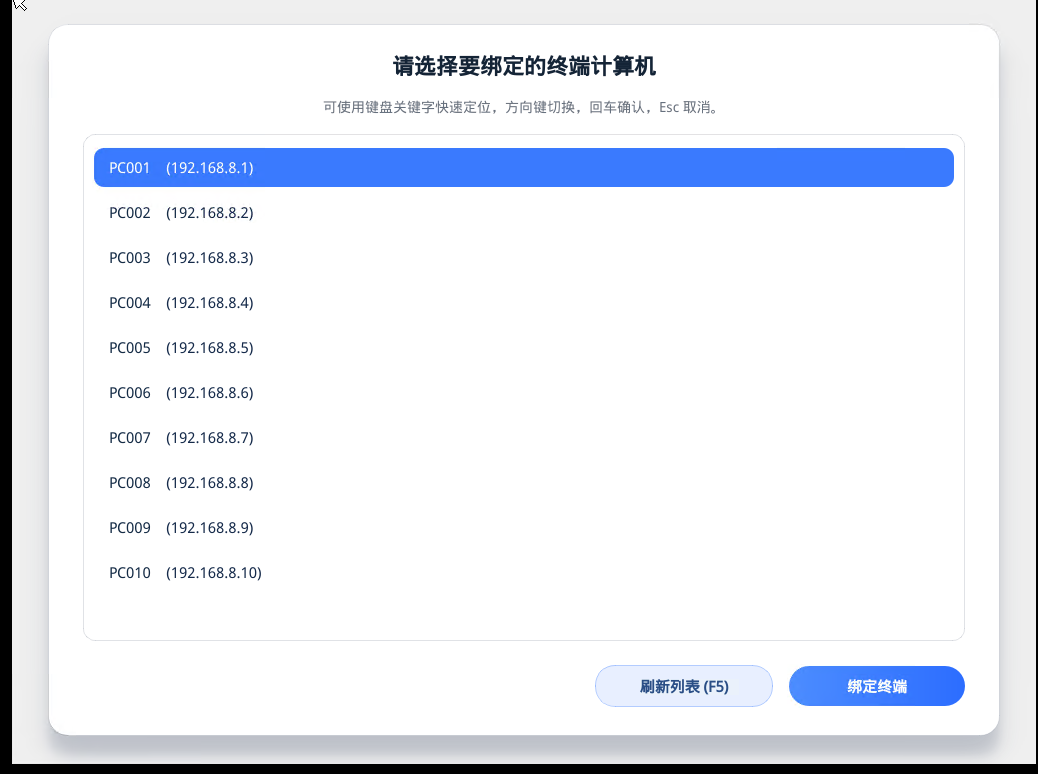Viewport: 1038px width, 774px height.
Task: Click the IP address text of PC002
Action: click(209, 212)
